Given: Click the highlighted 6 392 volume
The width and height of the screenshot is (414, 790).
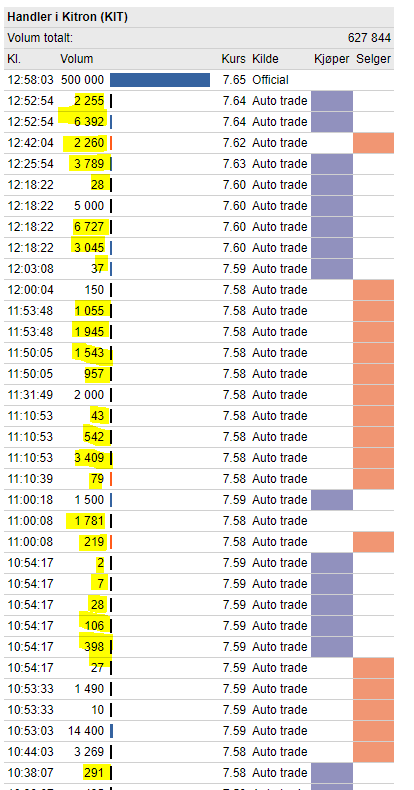Looking at the screenshot, I should pyautogui.click(x=89, y=122).
